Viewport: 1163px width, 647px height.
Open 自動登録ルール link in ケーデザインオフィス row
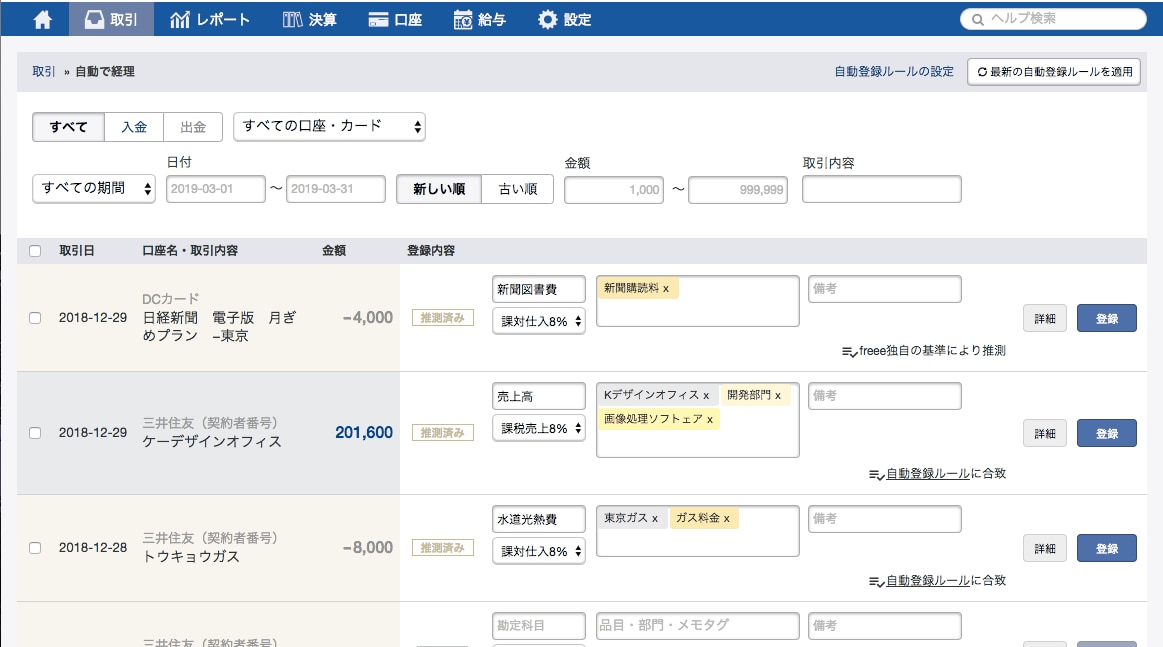[929, 473]
